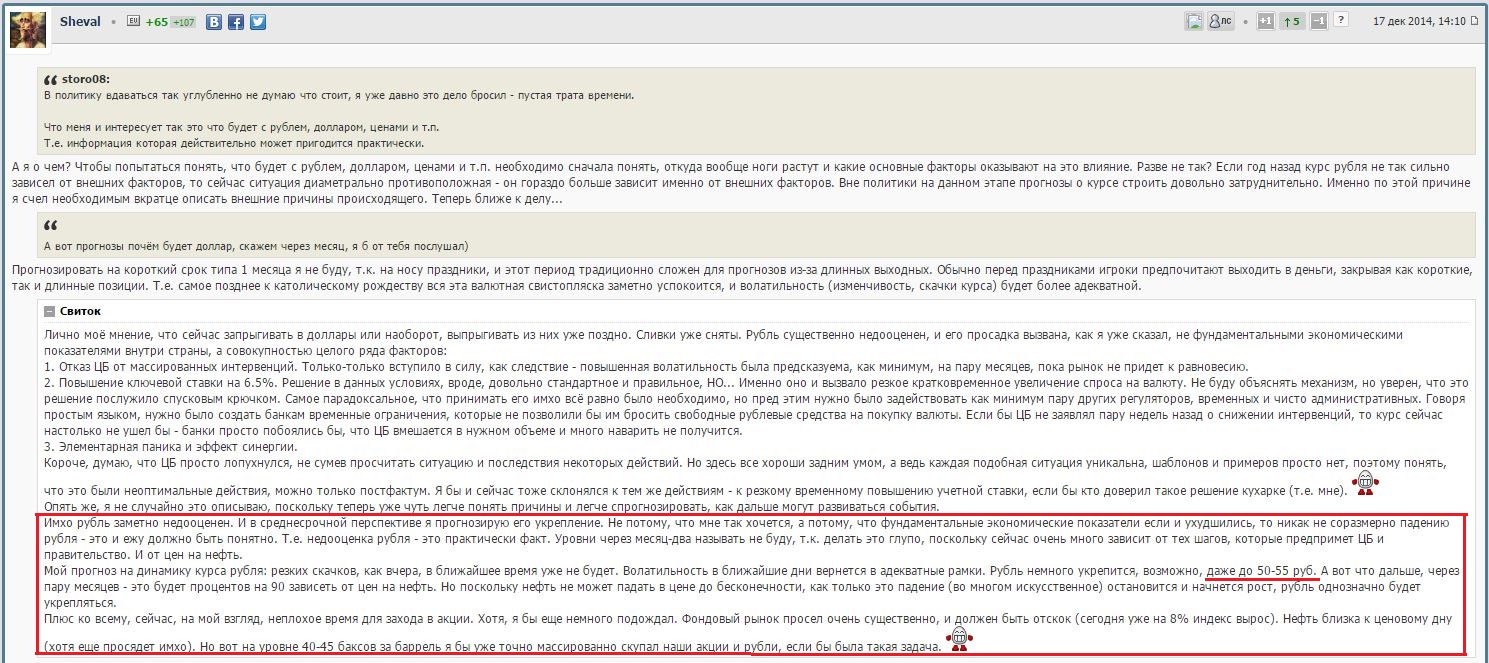This screenshot has height=663, width=1489.
Task: Send private message via ЛС icon
Action: [1221, 21]
